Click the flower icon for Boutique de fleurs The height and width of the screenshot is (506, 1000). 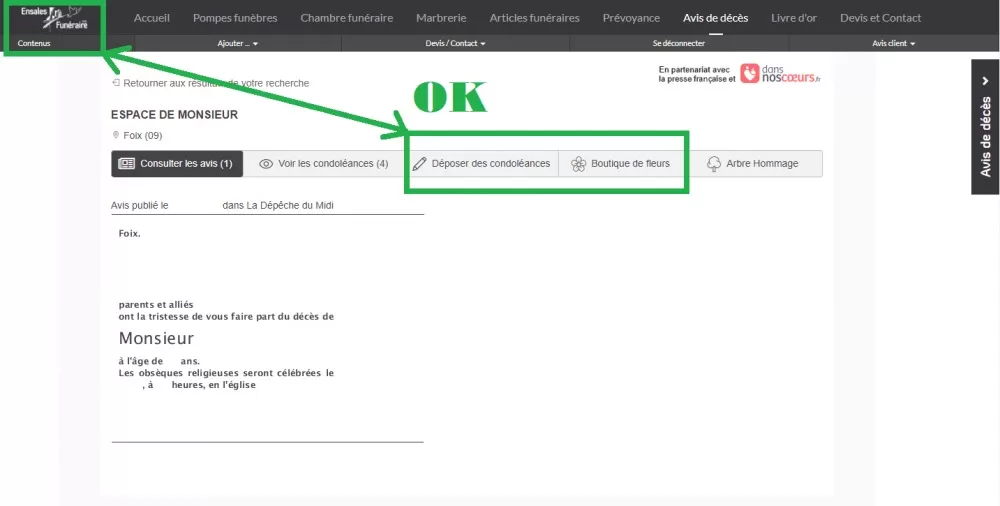point(578,164)
